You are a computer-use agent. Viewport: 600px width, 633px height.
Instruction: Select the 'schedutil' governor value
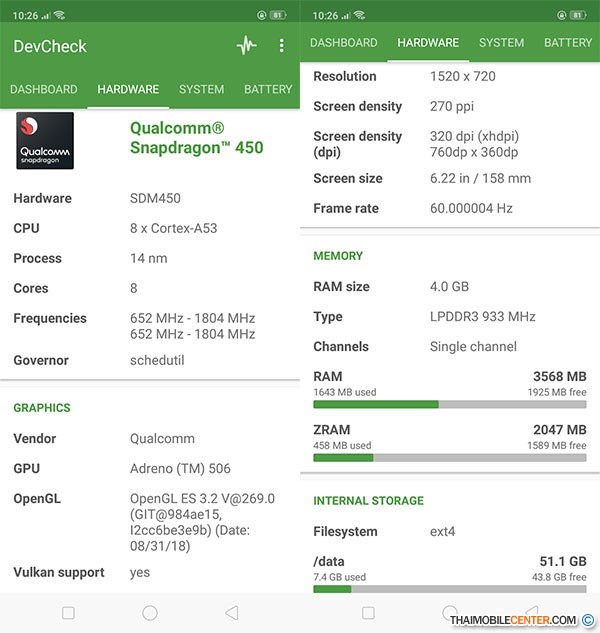click(157, 360)
